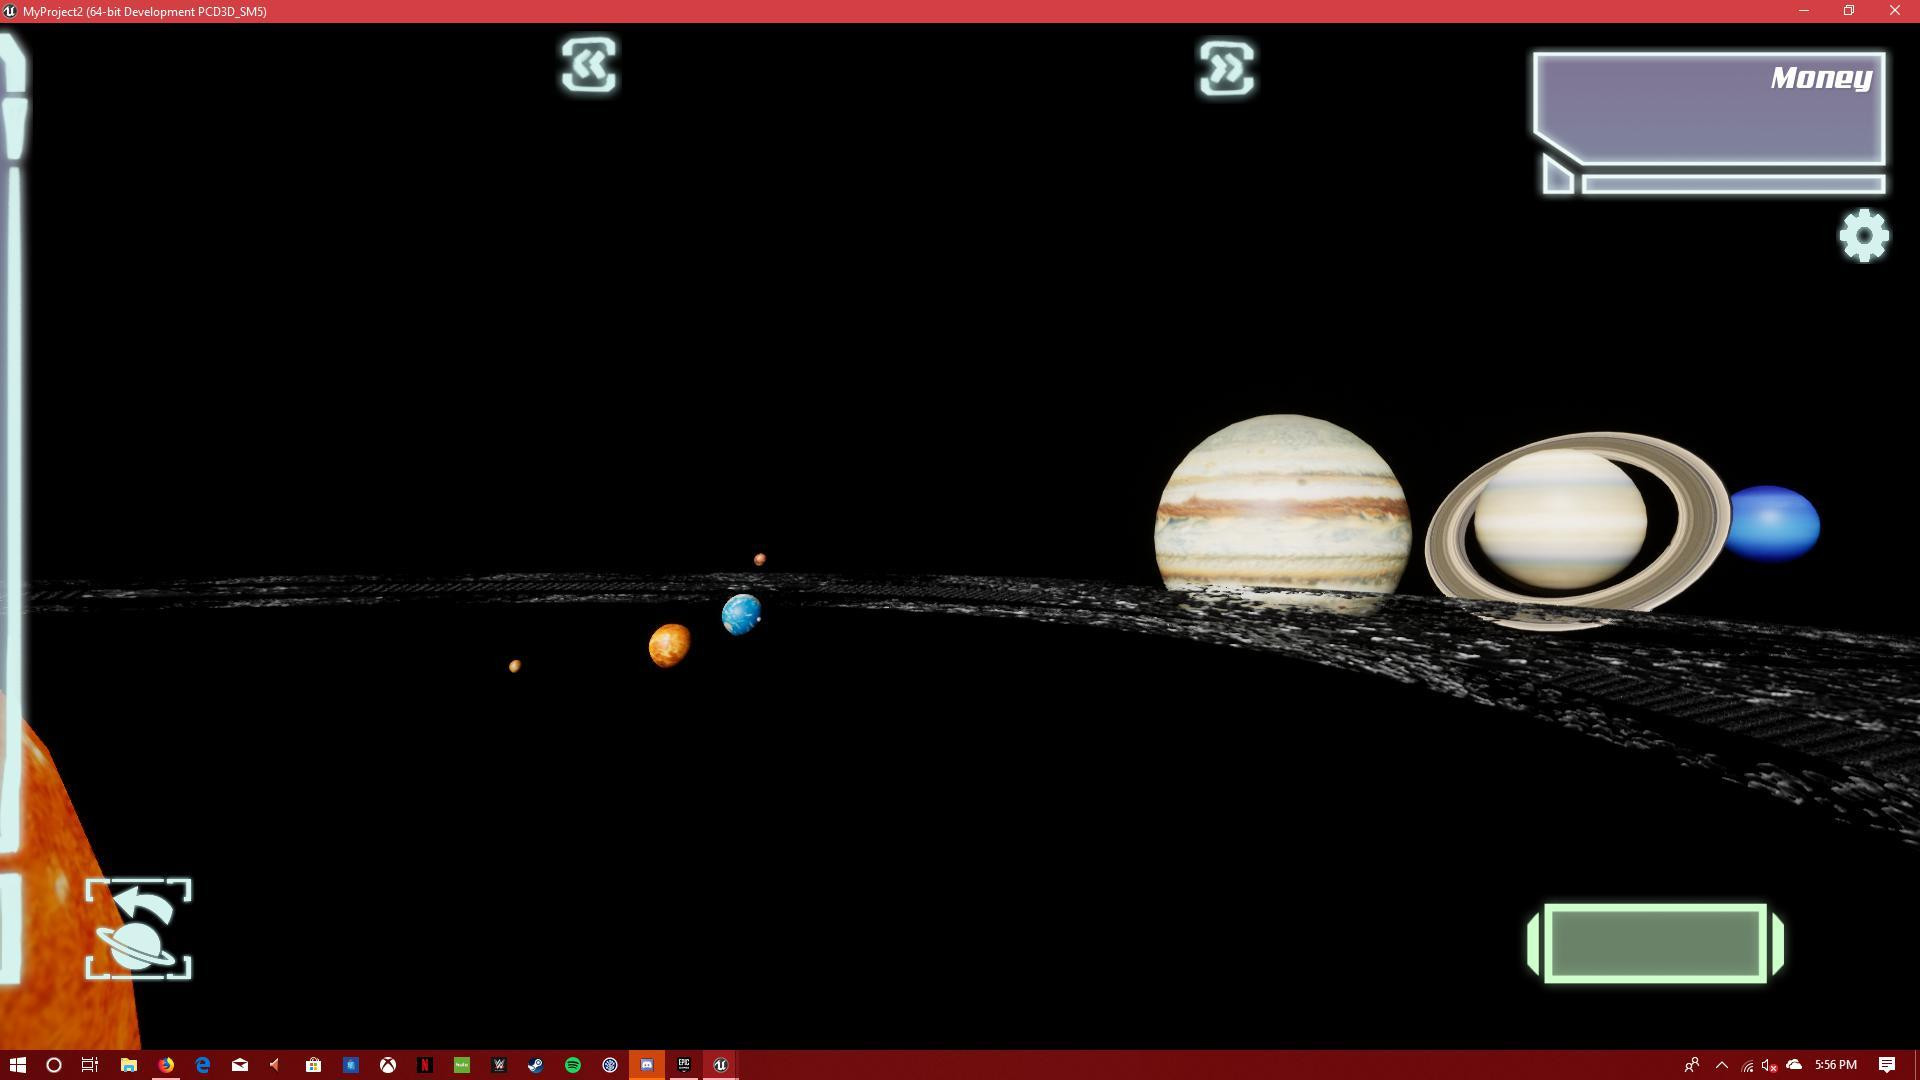Screen dimensions: 1920x1080
Task: Click the Unreal Engine taskbar icon
Action: click(721, 1065)
